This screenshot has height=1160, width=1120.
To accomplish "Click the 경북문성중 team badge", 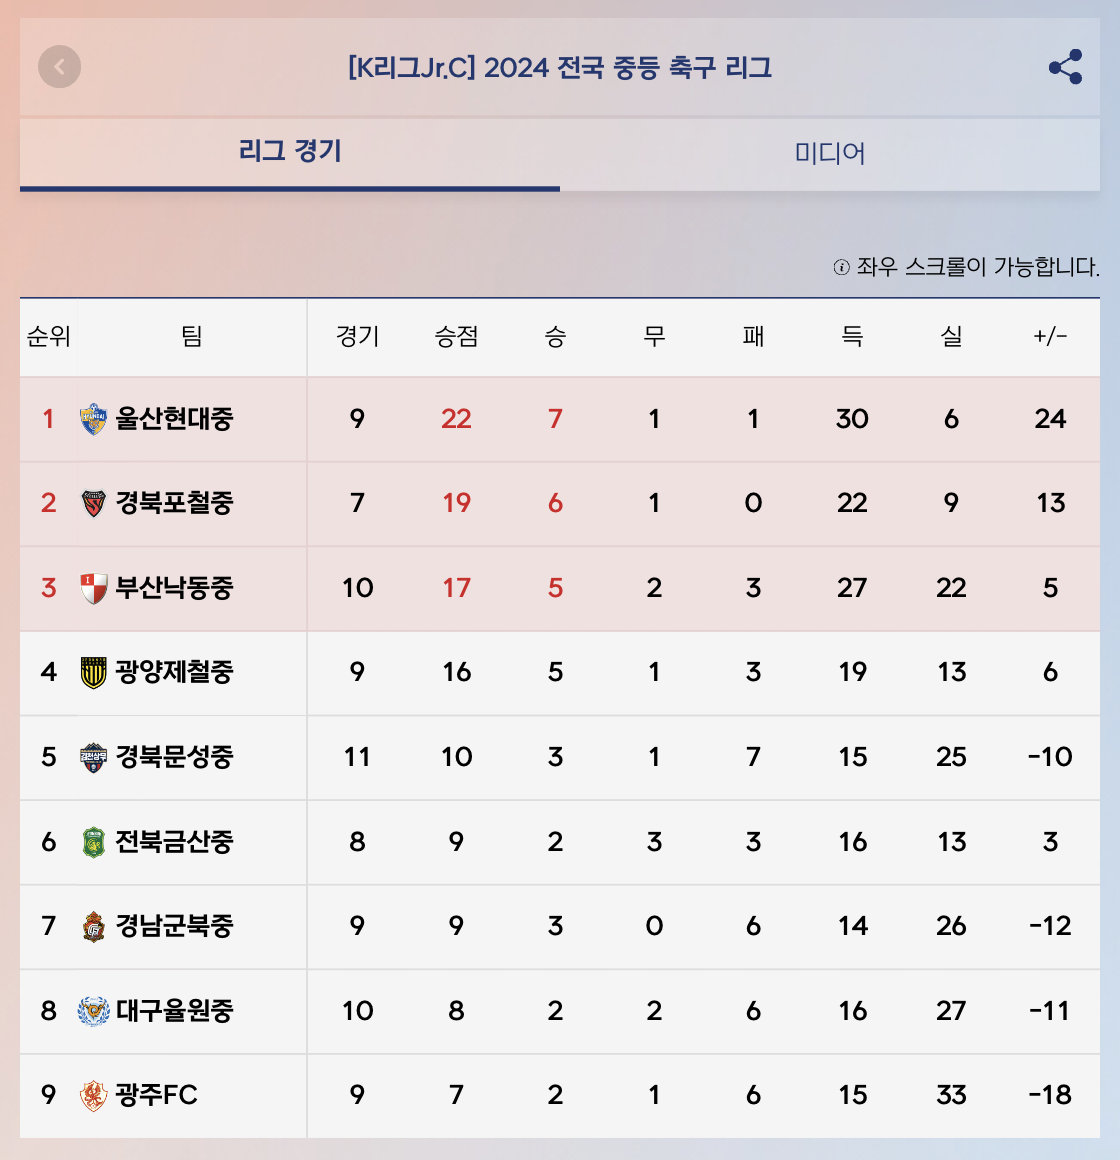I will point(93,757).
